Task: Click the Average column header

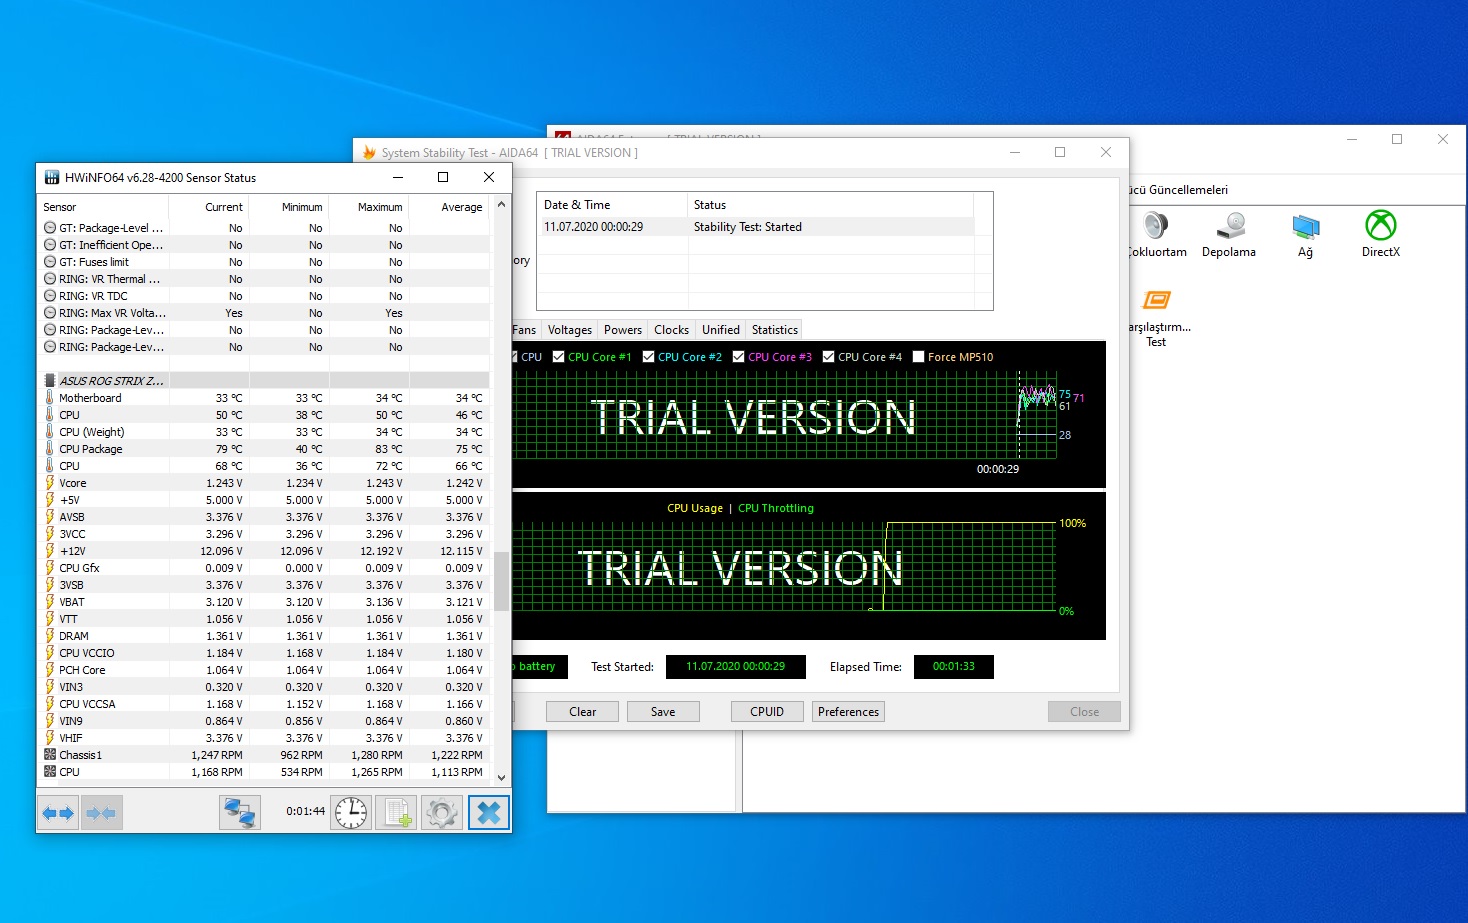Action: click(449, 207)
